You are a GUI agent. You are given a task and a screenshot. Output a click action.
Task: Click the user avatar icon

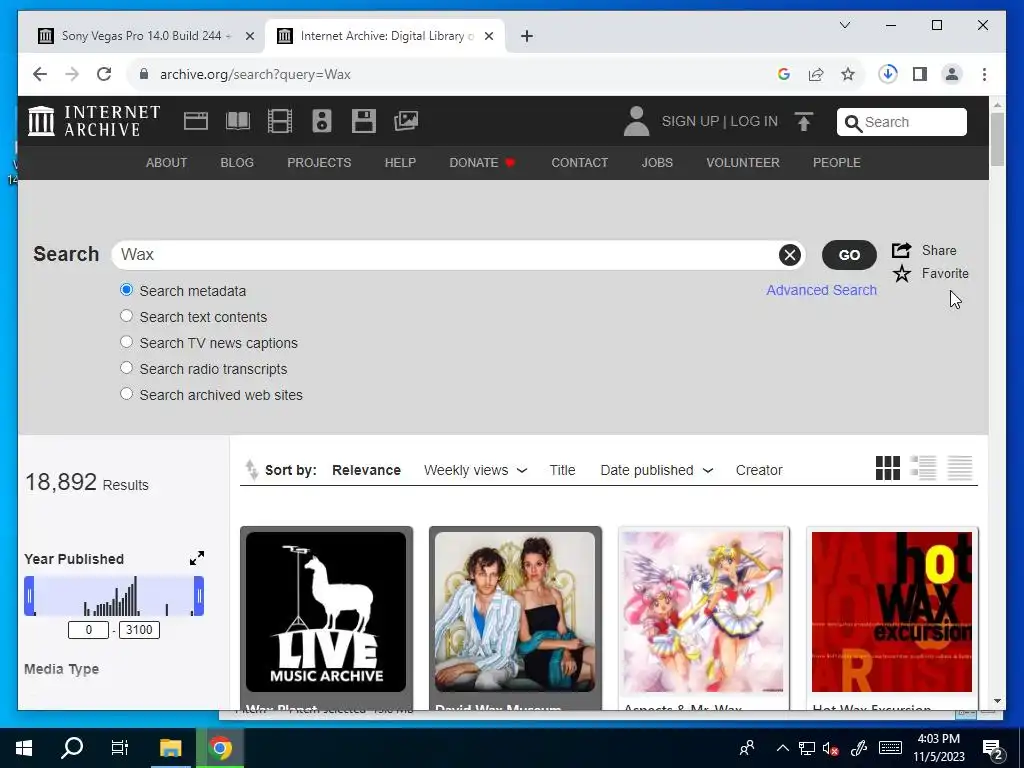point(636,121)
